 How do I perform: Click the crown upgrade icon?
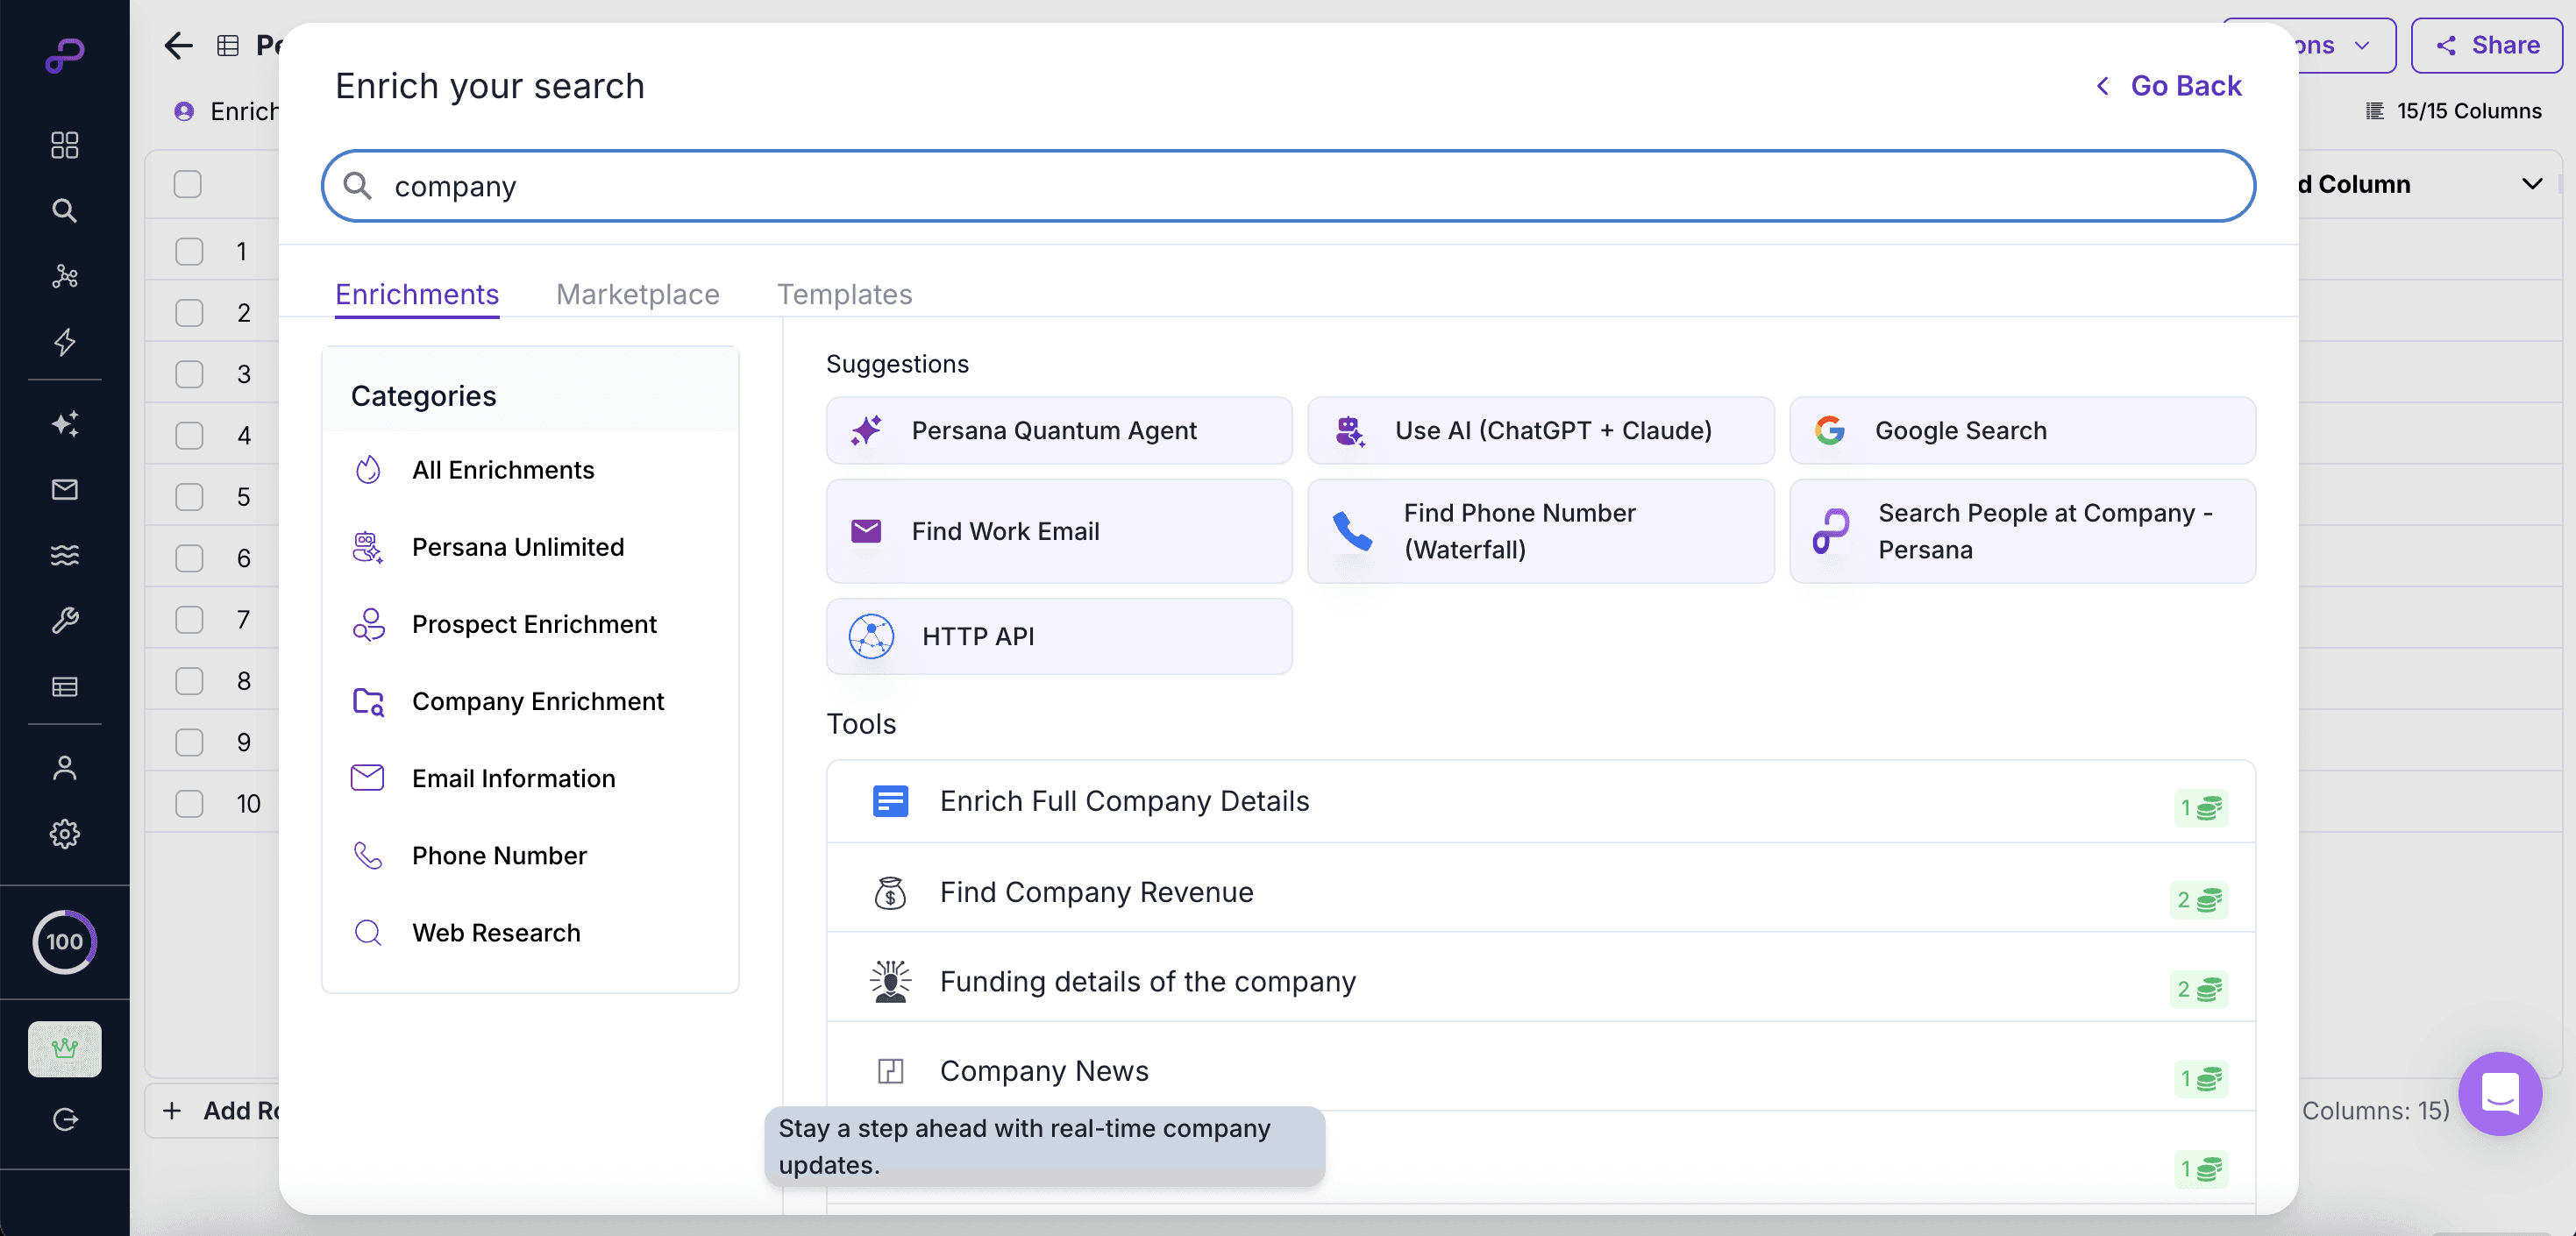coord(64,1048)
